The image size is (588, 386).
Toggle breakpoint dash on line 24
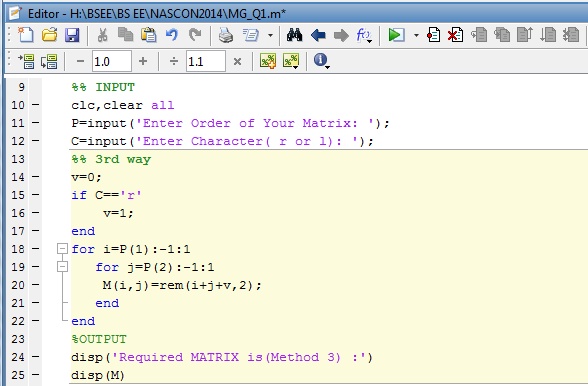36,357
